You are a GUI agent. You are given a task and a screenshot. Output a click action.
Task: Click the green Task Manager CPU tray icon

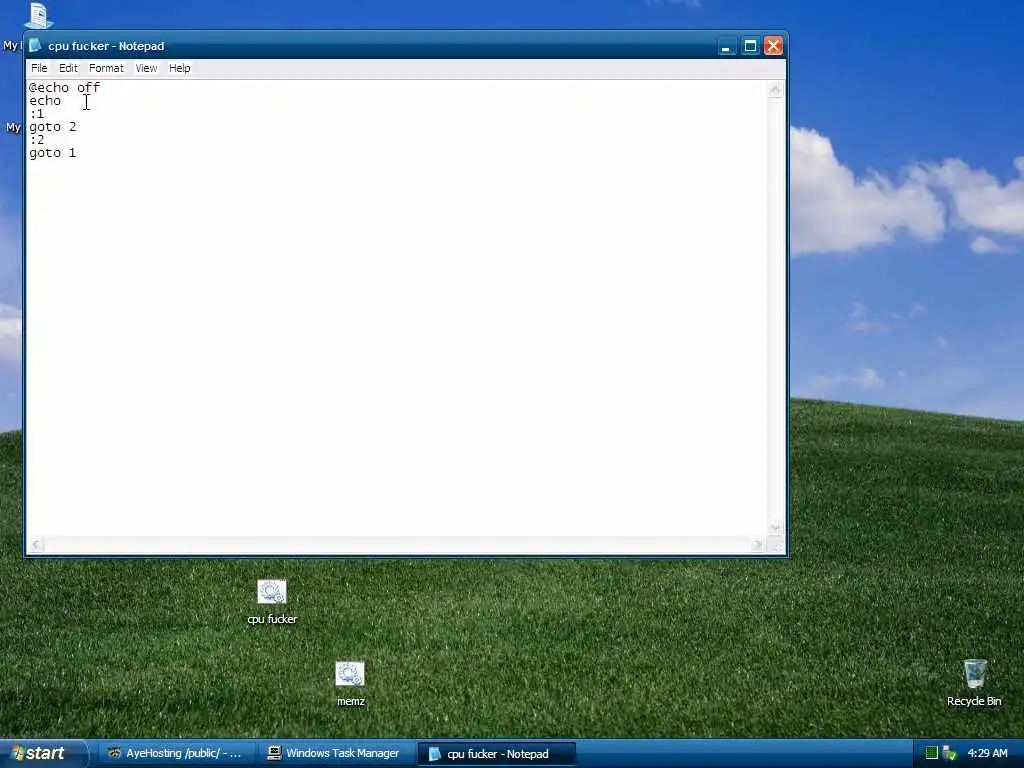(x=932, y=753)
